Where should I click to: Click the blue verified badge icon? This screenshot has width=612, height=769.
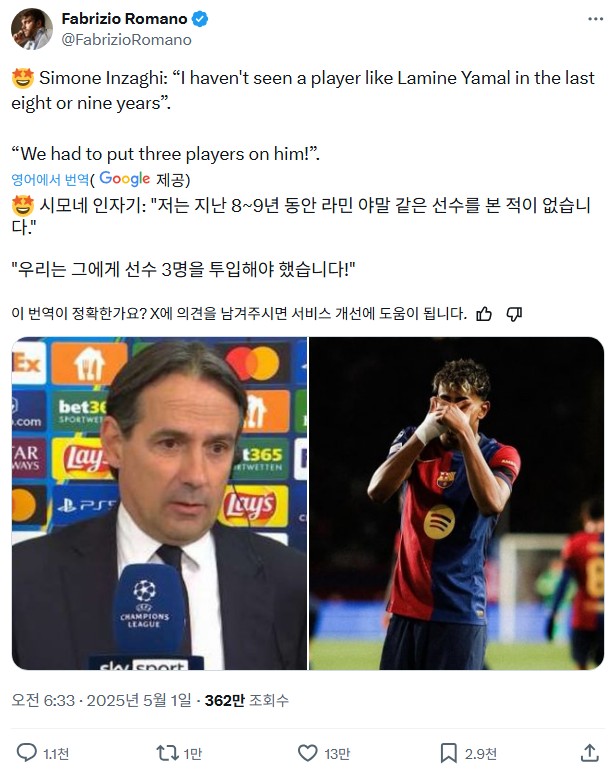200,19
